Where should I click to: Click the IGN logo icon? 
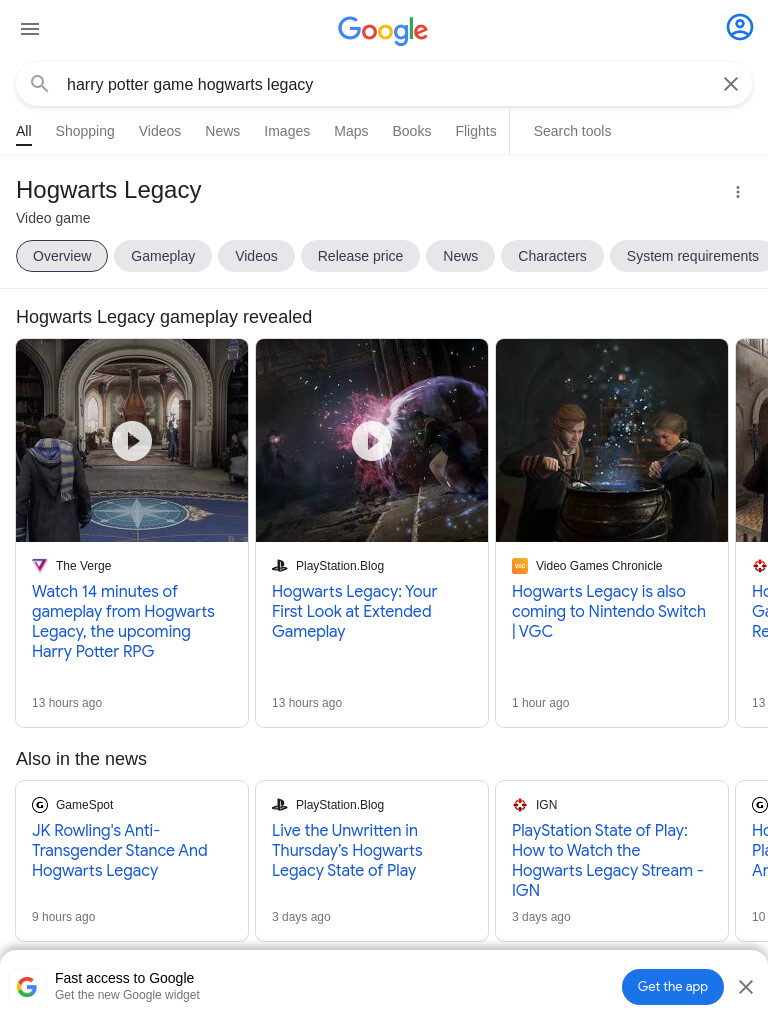520,805
